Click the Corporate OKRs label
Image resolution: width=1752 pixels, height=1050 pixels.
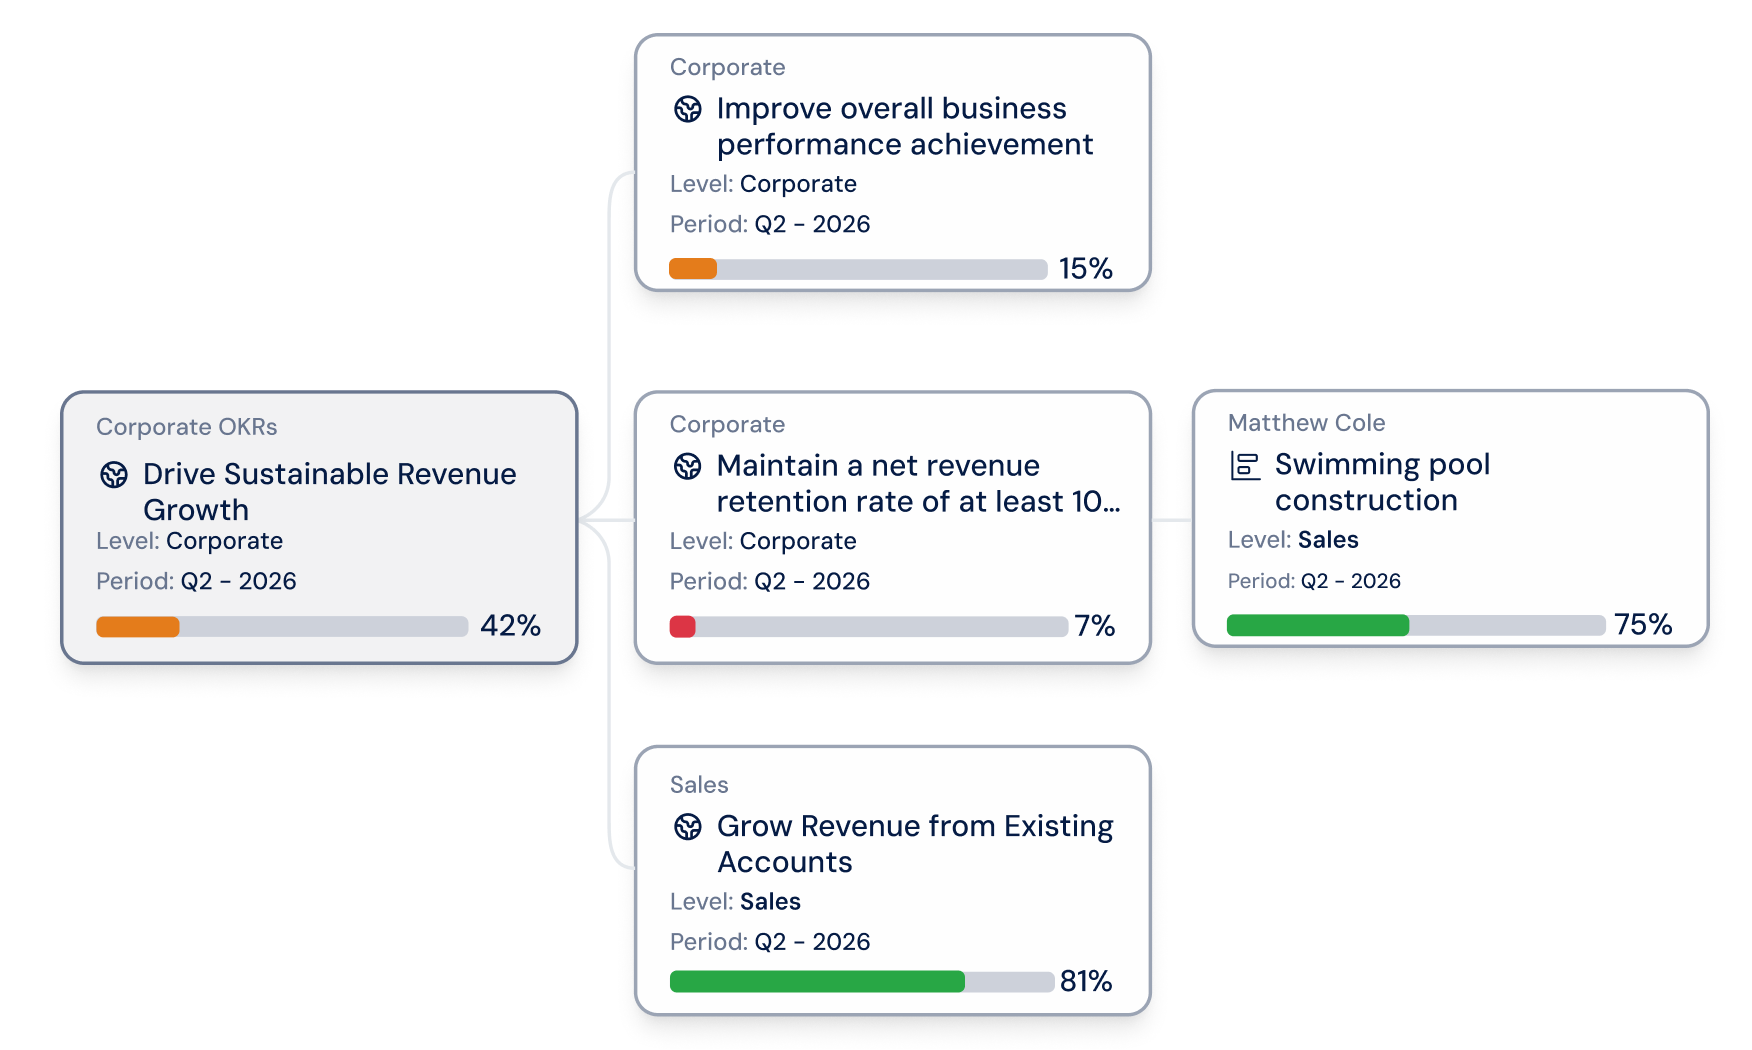click(x=187, y=427)
